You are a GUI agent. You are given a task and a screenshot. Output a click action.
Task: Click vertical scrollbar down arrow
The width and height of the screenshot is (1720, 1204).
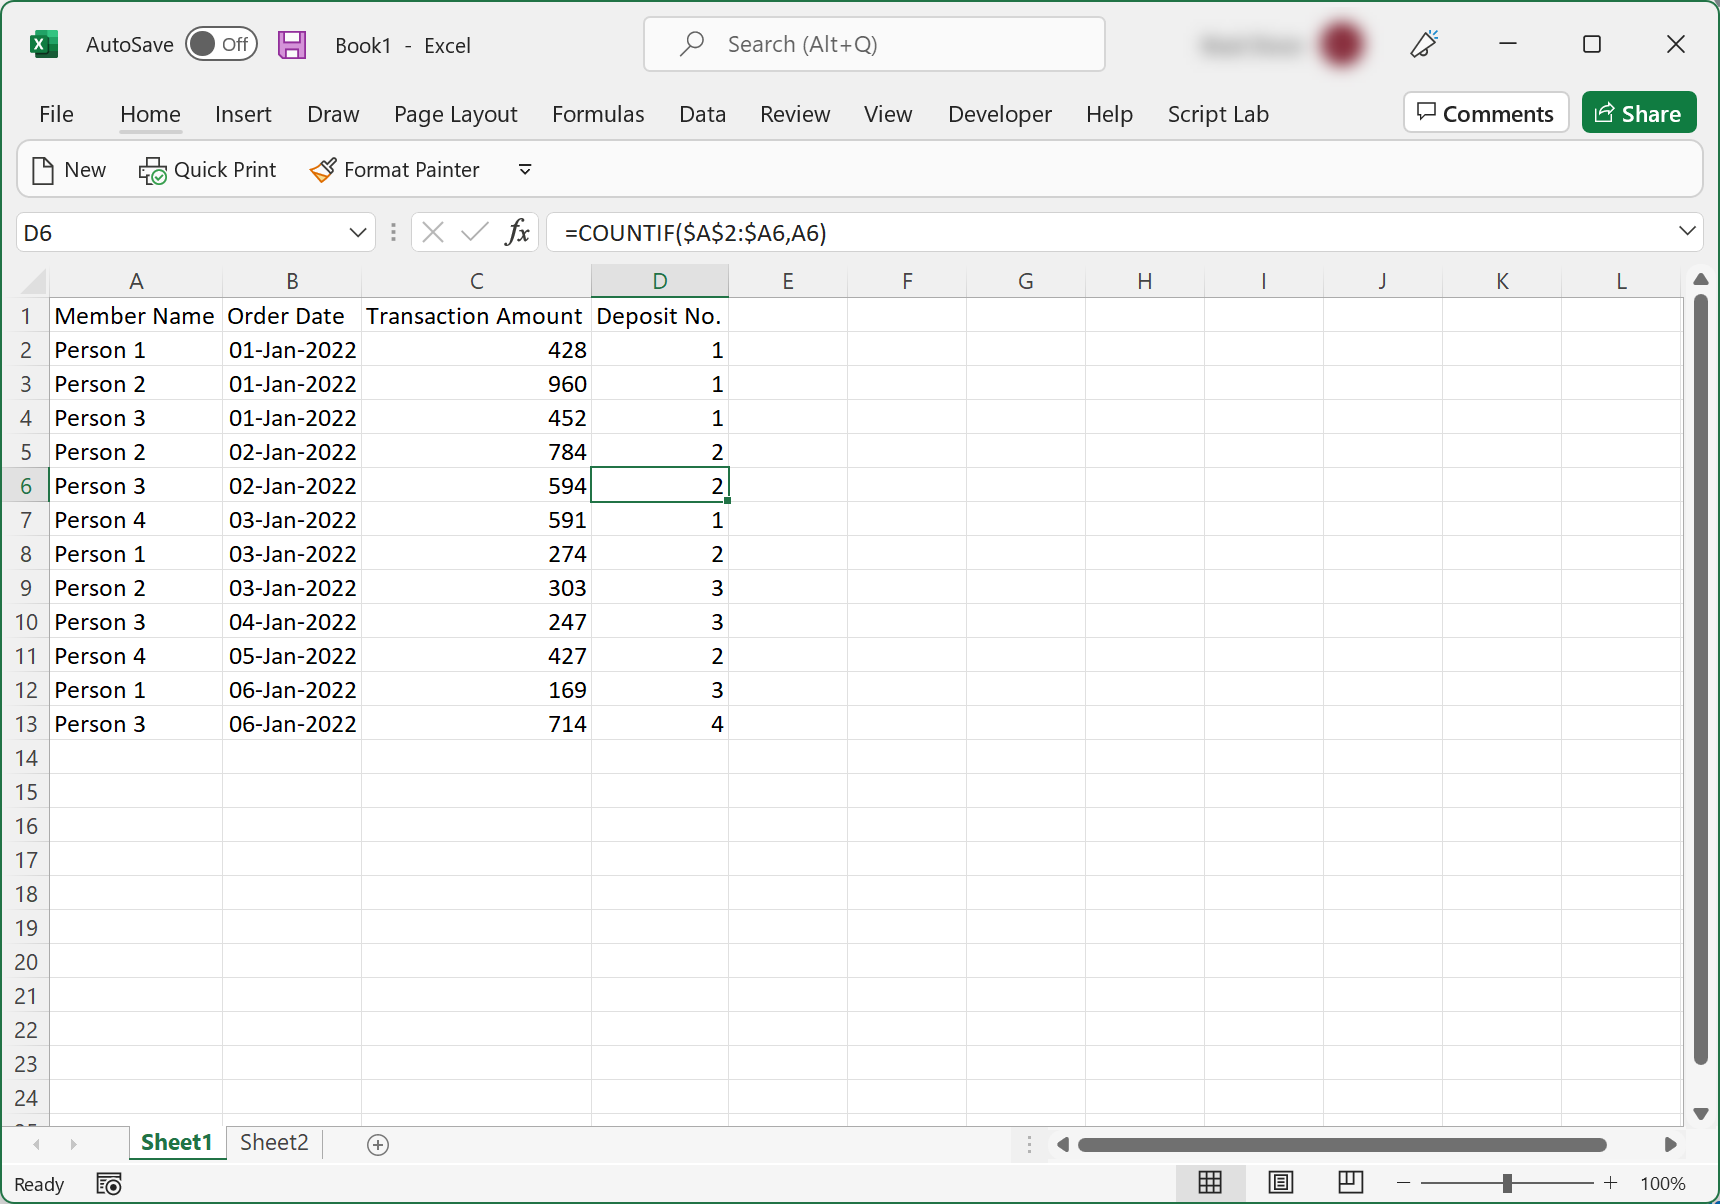pyautogui.click(x=1701, y=1114)
